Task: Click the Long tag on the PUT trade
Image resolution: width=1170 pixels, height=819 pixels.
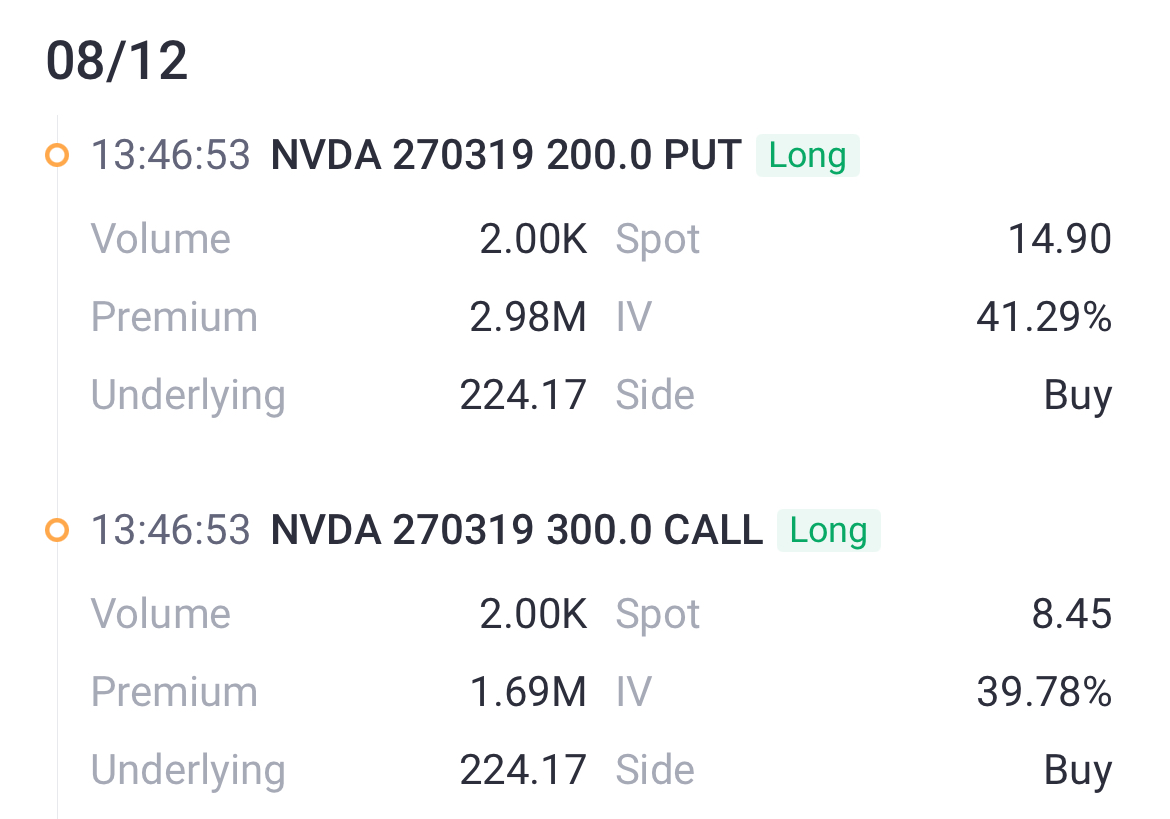Action: (x=807, y=155)
